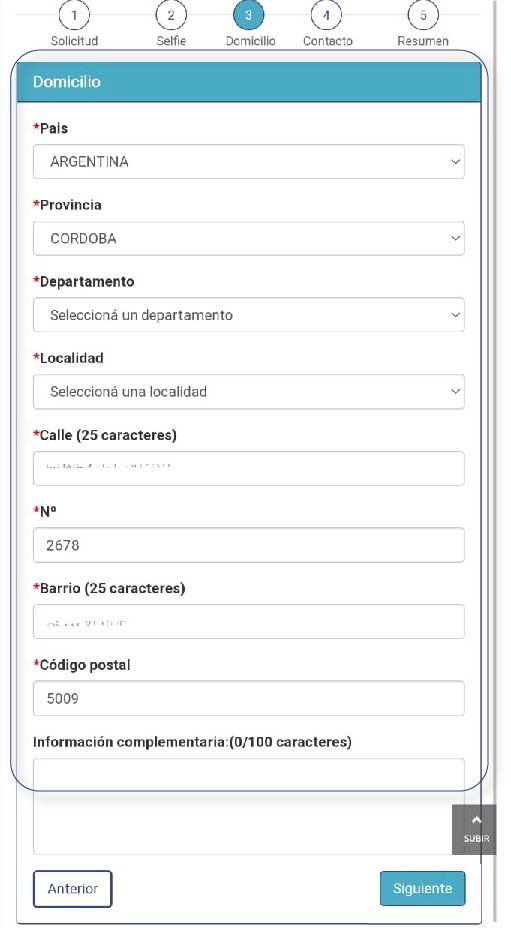The height and width of the screenshot is (928, 511).
Task: Click the Calle street name field
Action: (249, 468)
